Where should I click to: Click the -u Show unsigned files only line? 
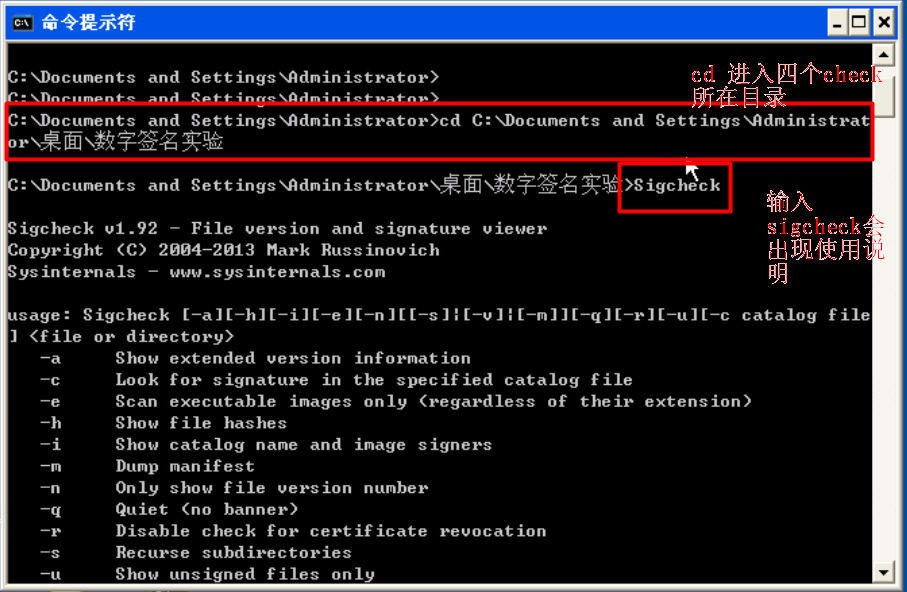207,574
